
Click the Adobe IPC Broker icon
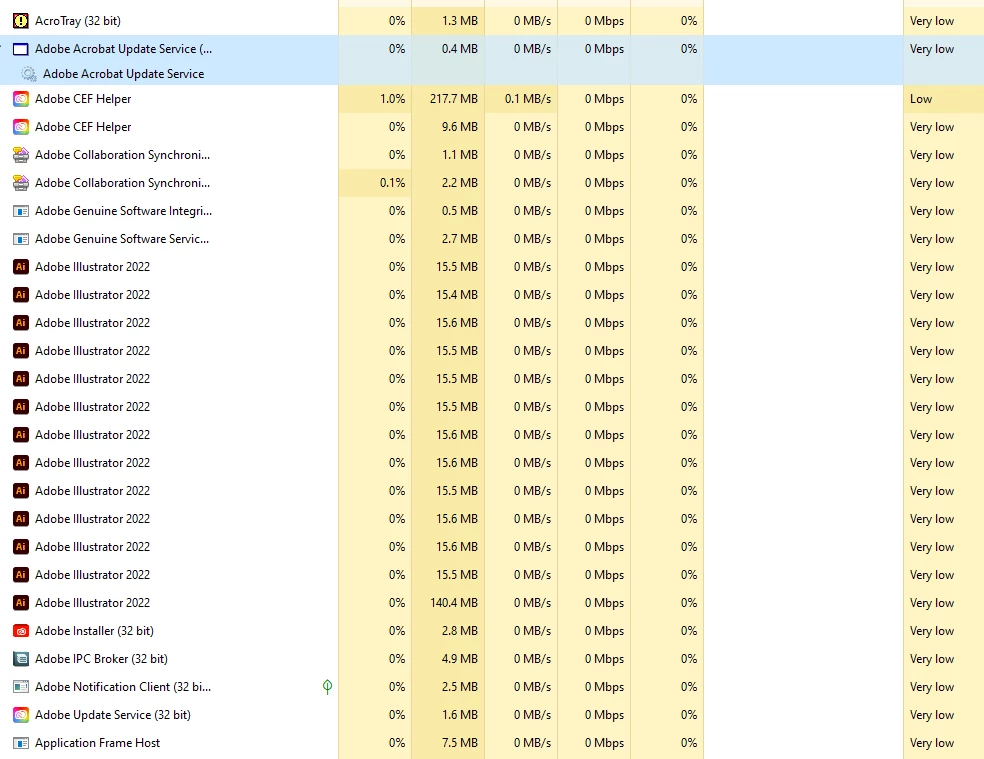tap(21, 659)
